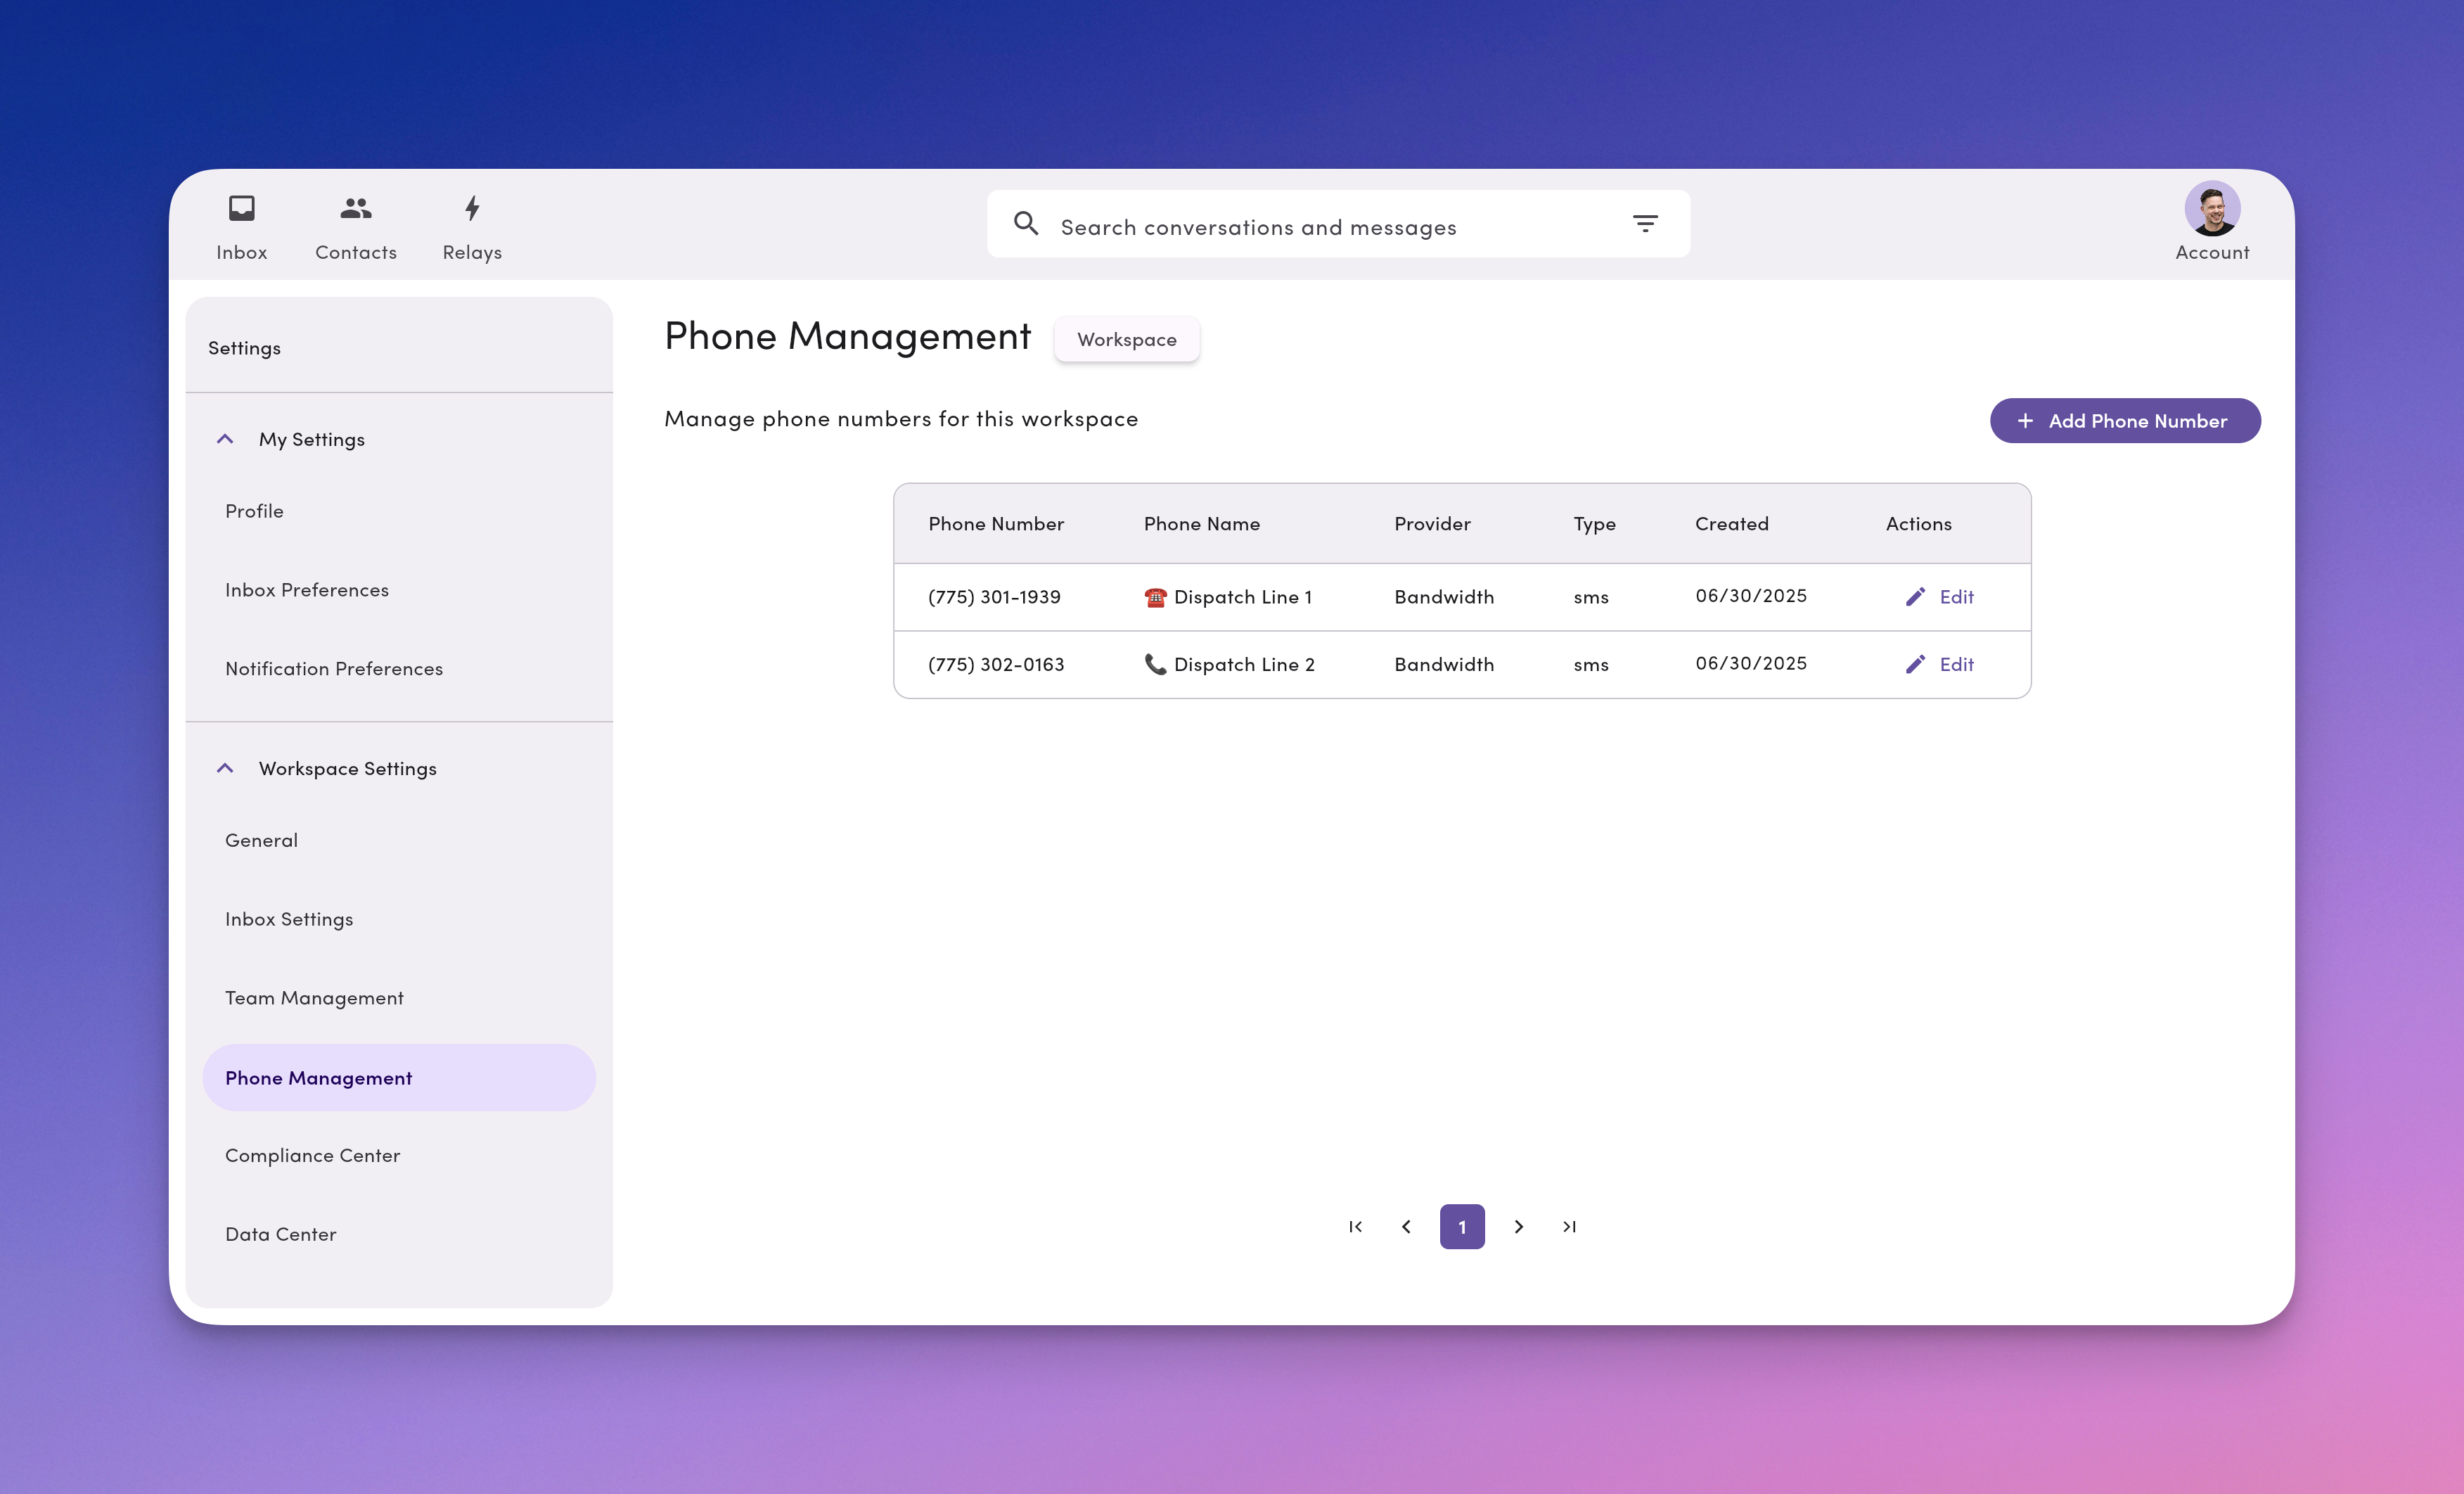This screenshot has width=2464, height=1494.
Task: Select the Contacts icon
Action: click(356, 209)
